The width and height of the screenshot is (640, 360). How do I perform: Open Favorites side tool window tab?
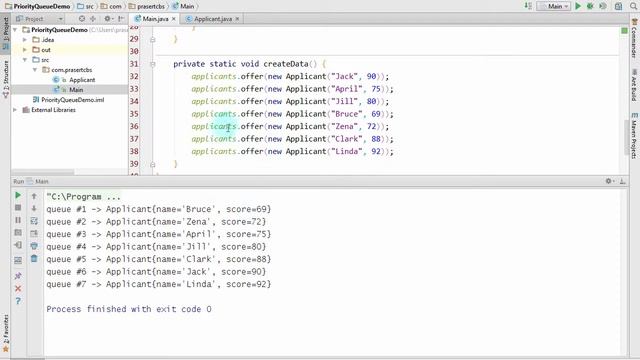tap(6, 333)
